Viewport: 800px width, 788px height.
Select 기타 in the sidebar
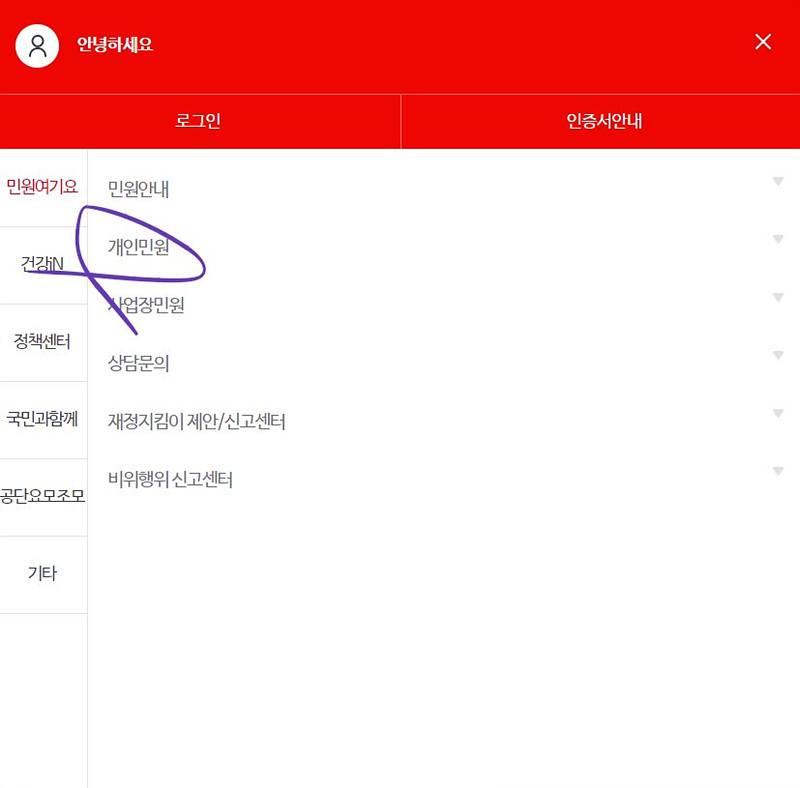click(43, 574)
